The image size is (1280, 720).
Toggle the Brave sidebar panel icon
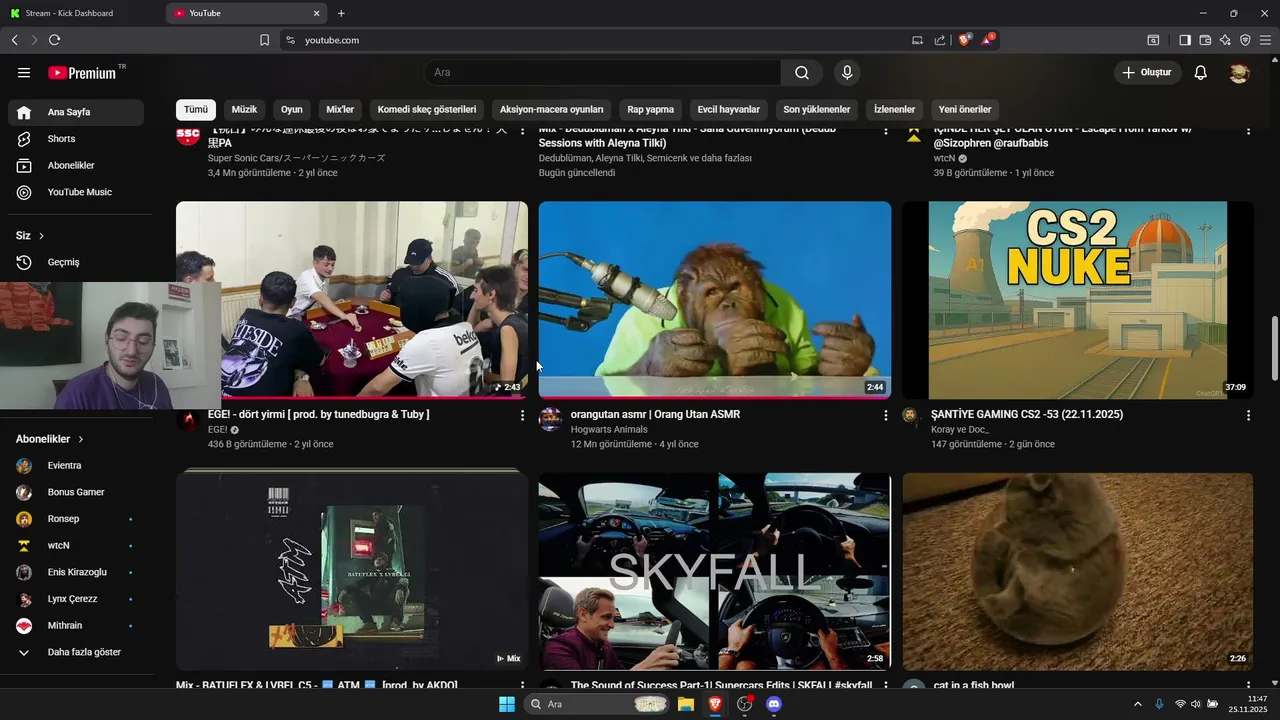click(x=1184, y=40)
